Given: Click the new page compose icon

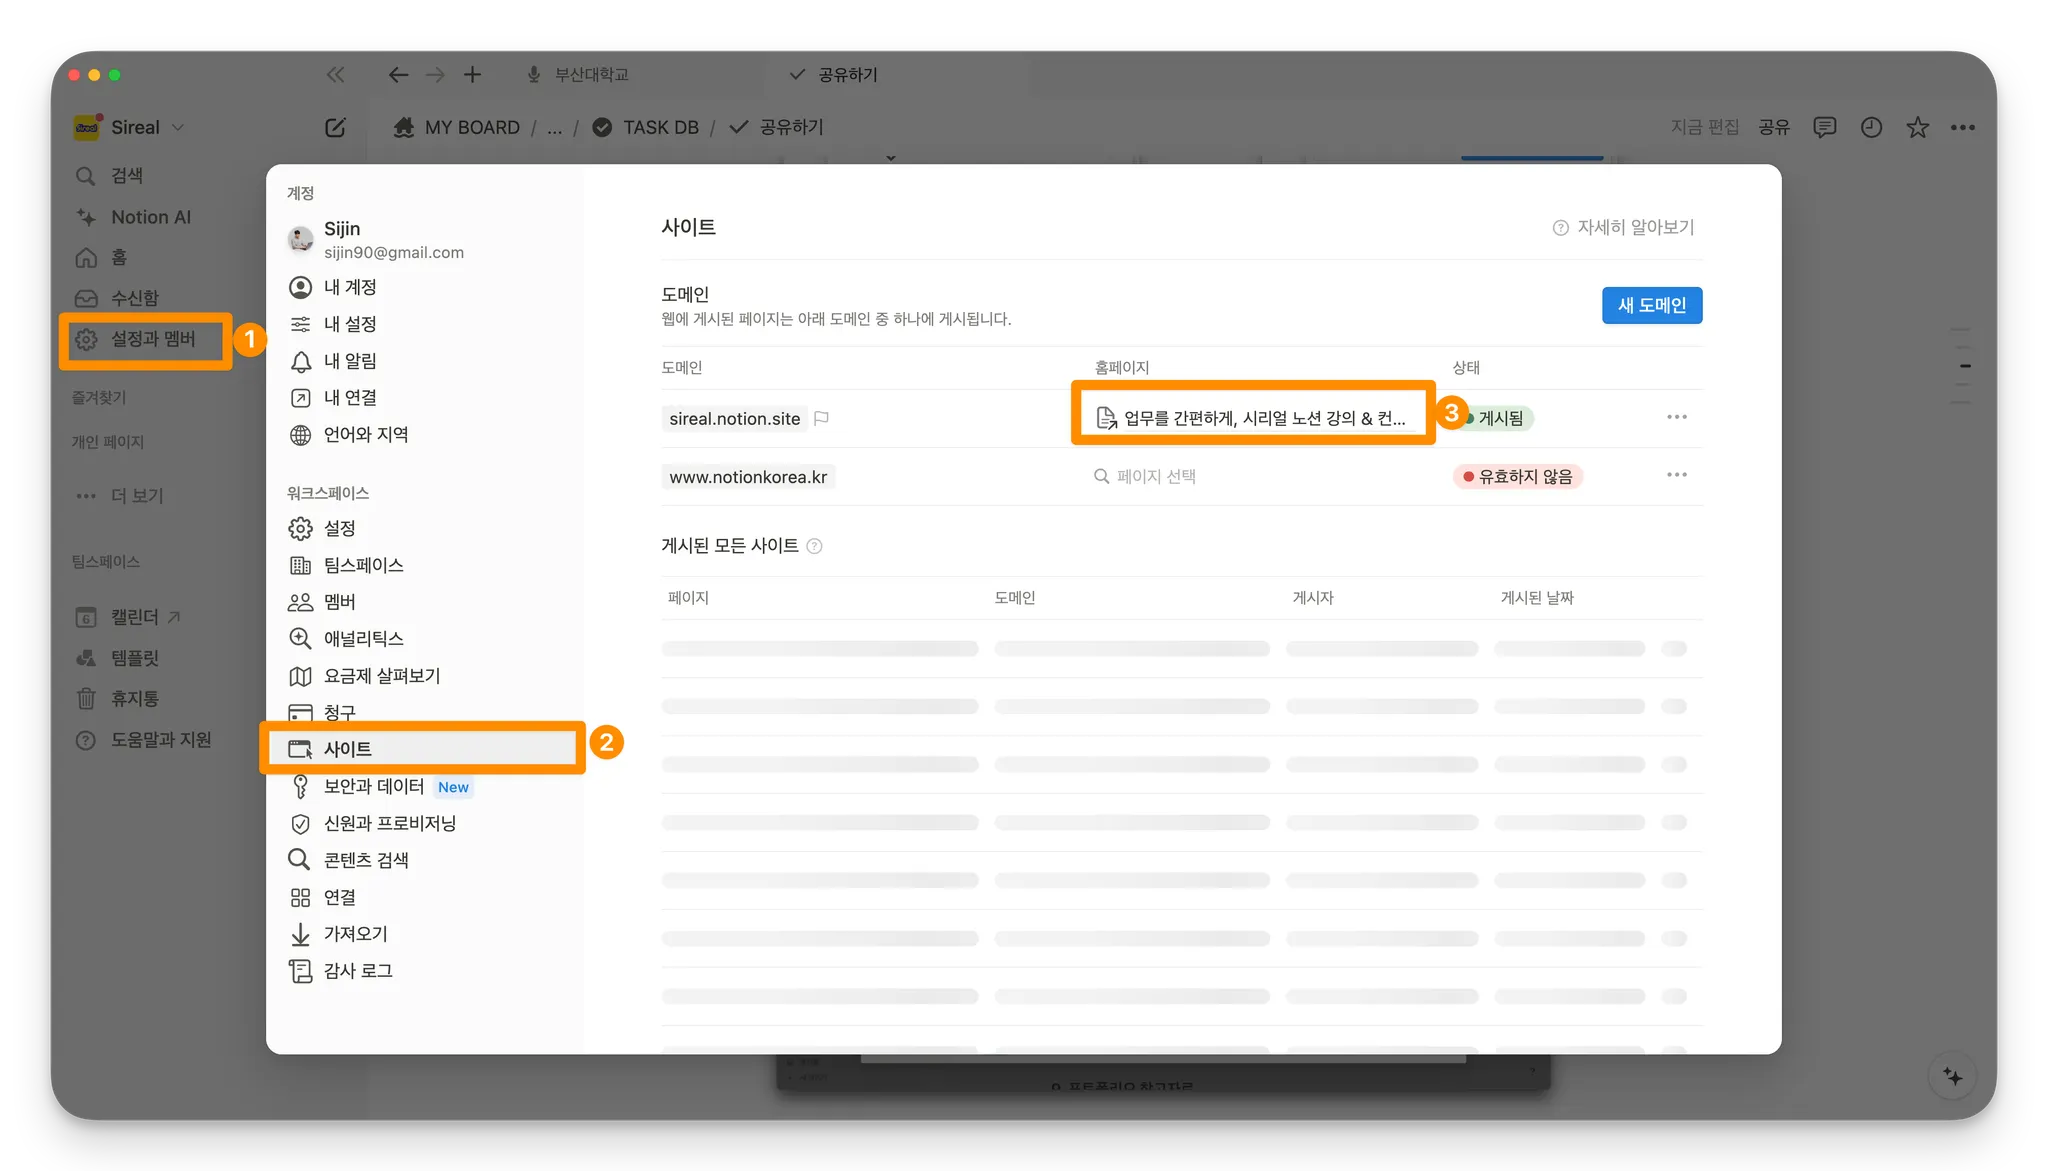Looking at the screenshot, I should click(x=335, y=127).
